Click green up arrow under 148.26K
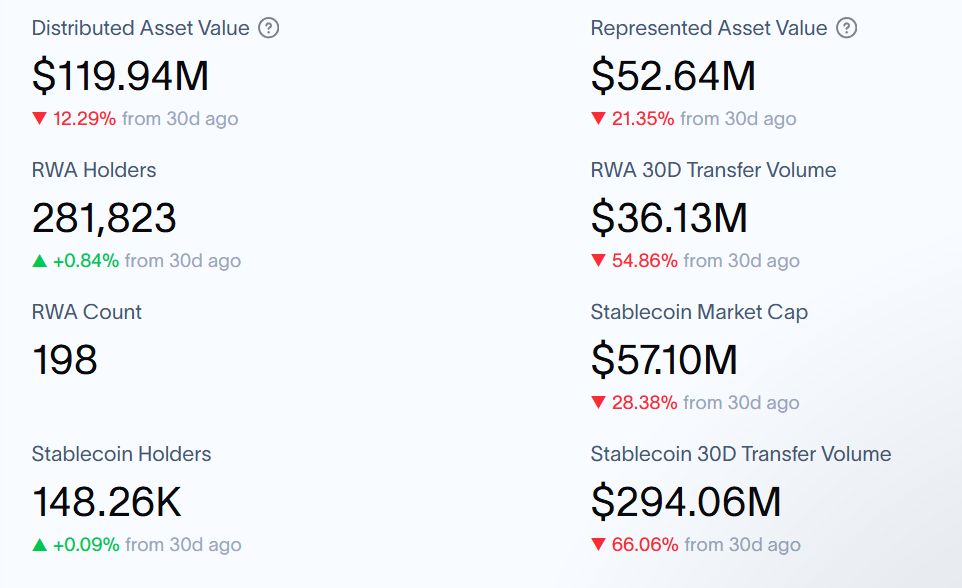Viewport: 962px width, 588px height. click(x=40, y=545)
